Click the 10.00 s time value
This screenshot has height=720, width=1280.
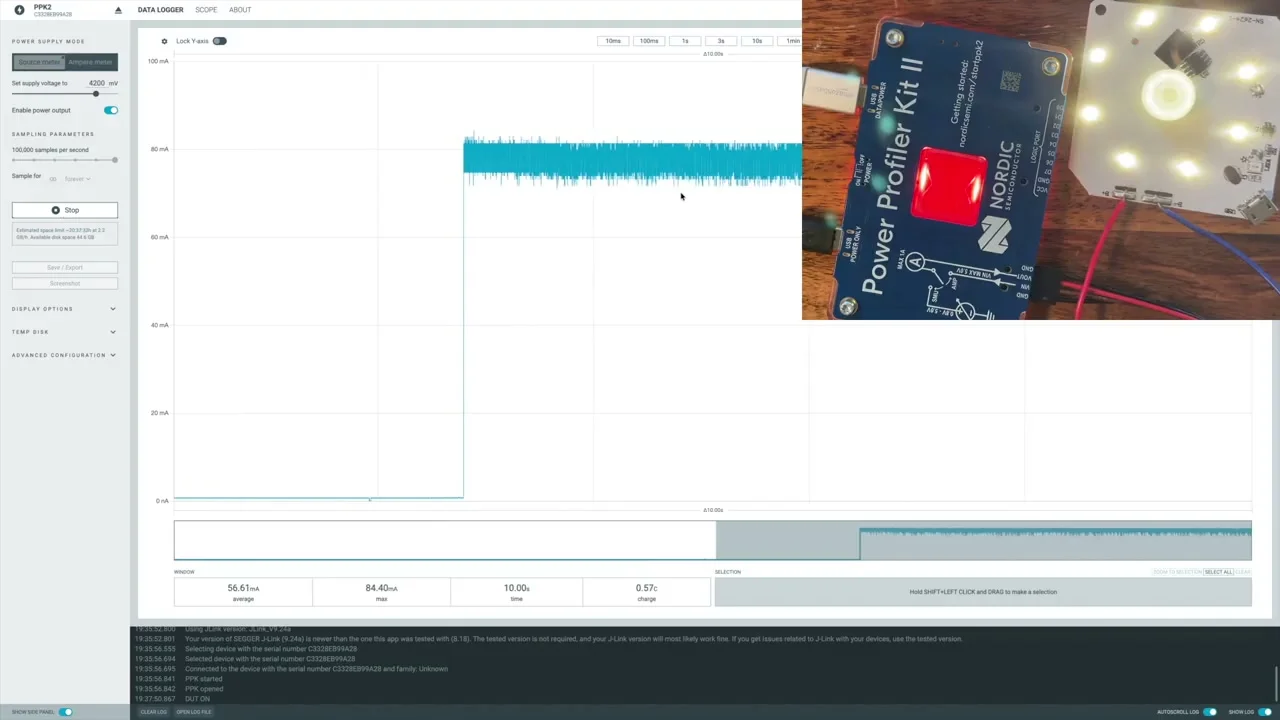pyautogui.click(x=516, y=589)
